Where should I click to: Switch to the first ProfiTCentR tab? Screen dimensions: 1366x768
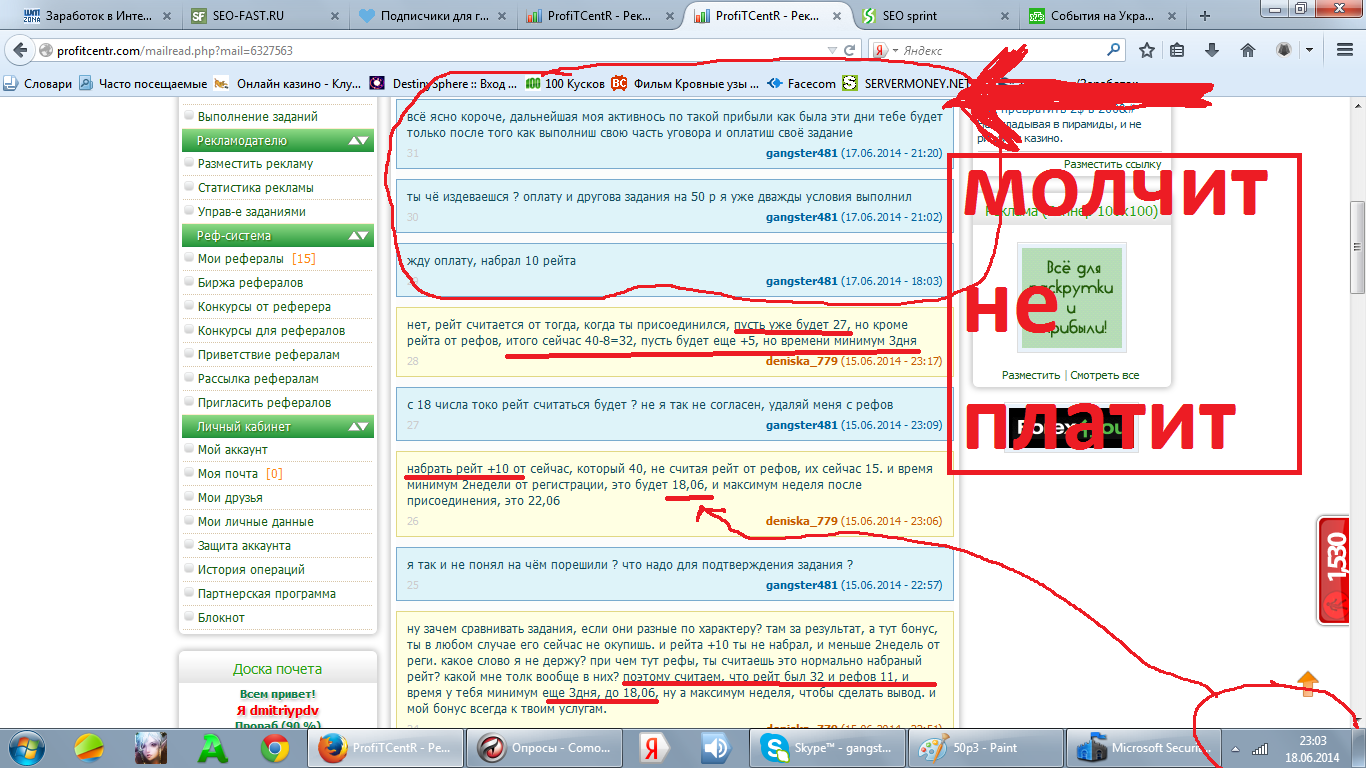601,16
